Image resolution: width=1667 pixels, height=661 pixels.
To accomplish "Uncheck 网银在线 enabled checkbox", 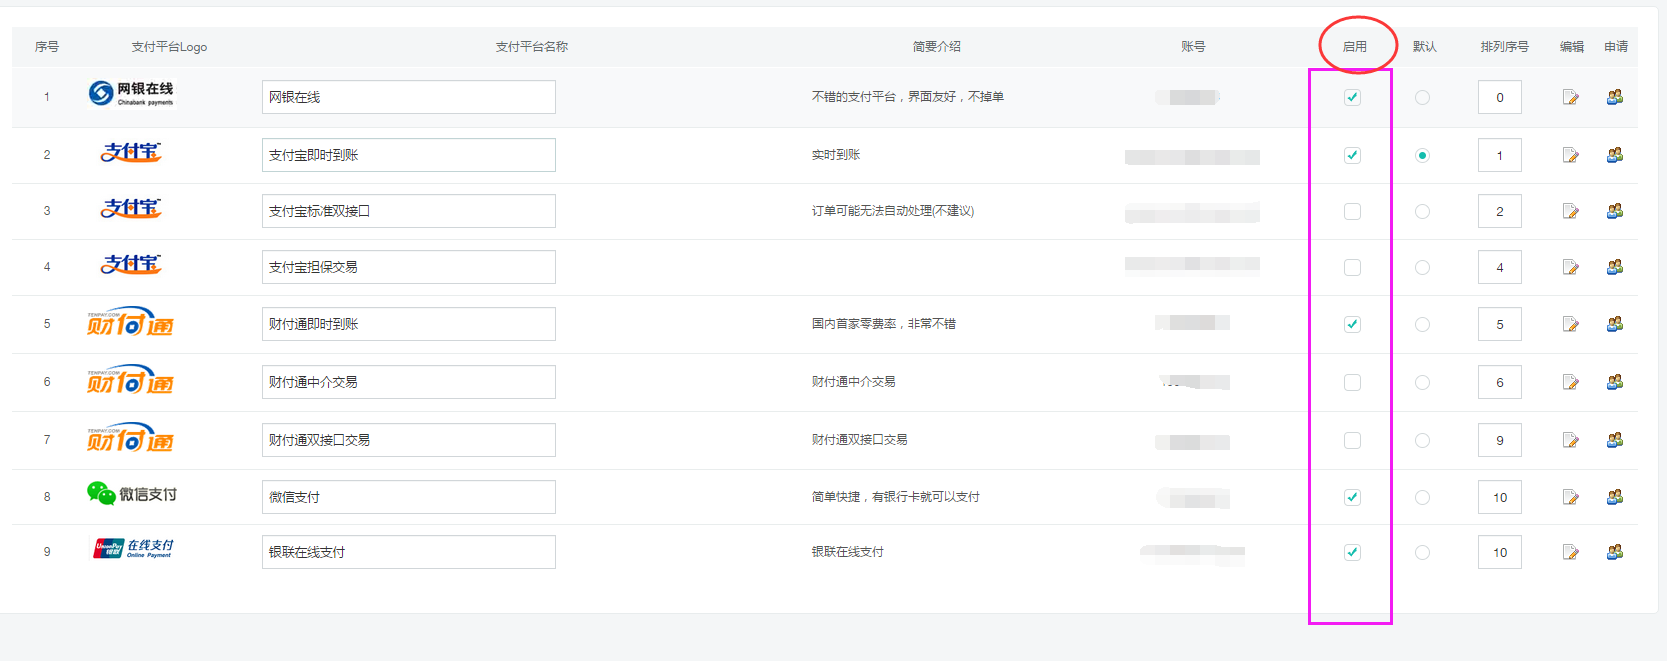I will [1352, 97].
